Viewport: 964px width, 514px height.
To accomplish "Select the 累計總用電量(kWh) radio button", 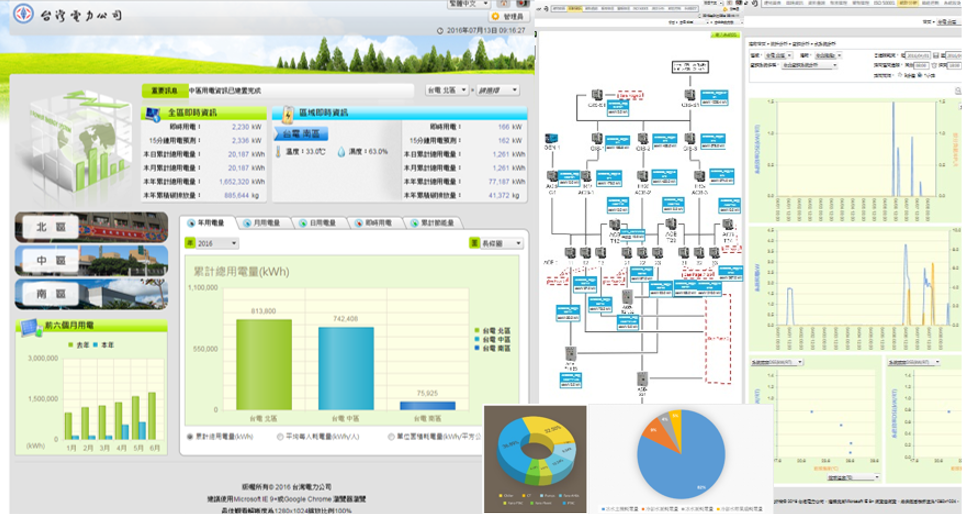I will 190,437.
